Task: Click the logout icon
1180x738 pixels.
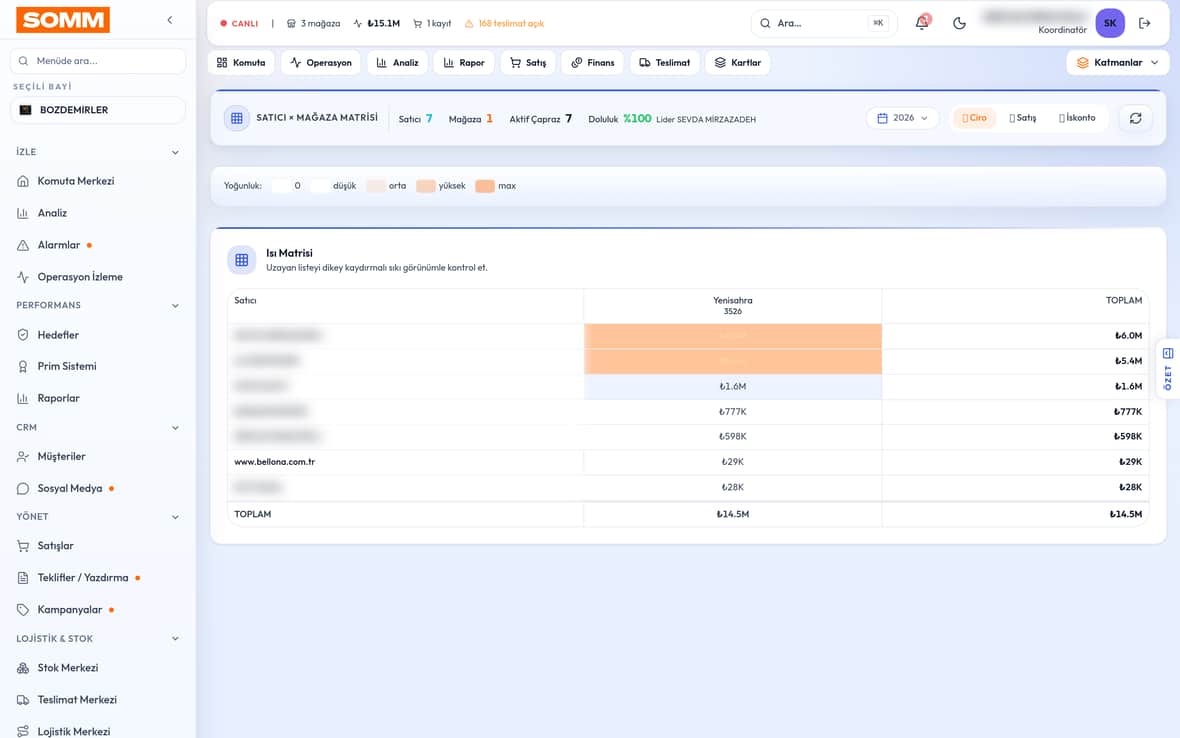Action: tap(1145, 23)
